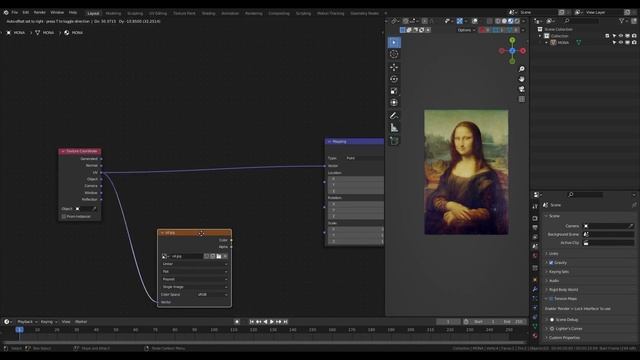Click the Blender logo menu icon
The height and width of the screenshot is (360, 640).
tap(6, 13)
